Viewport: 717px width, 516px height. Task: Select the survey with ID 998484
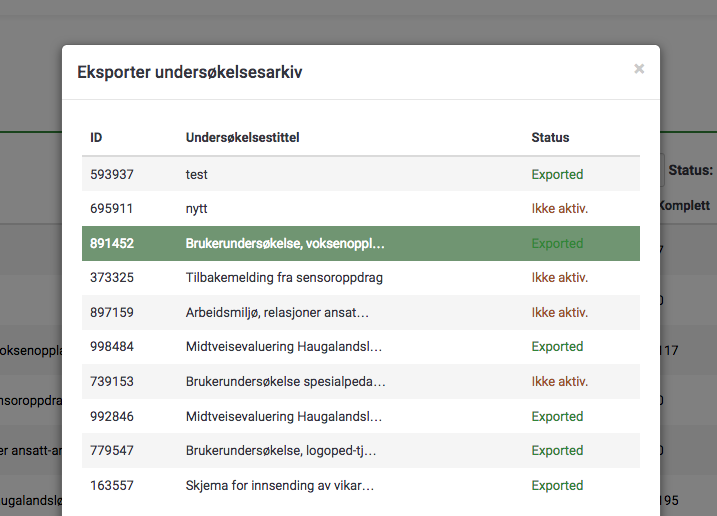[x=112, y=347]
